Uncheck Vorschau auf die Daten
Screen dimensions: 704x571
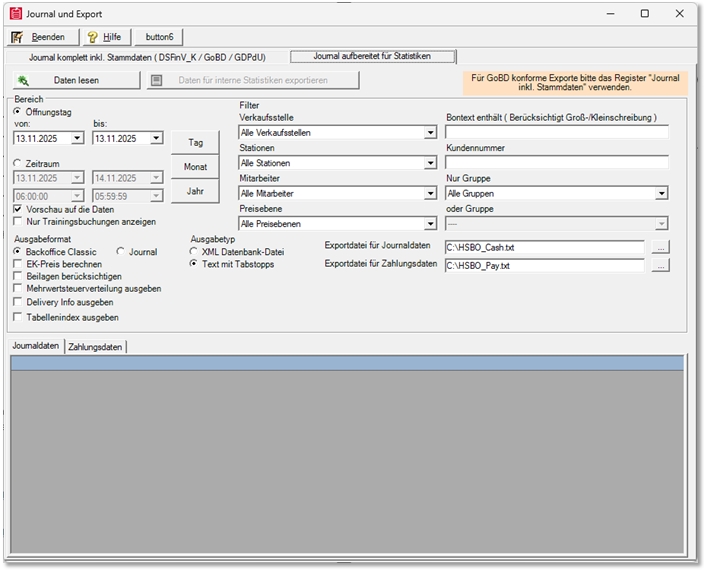[x=18, y=209]
